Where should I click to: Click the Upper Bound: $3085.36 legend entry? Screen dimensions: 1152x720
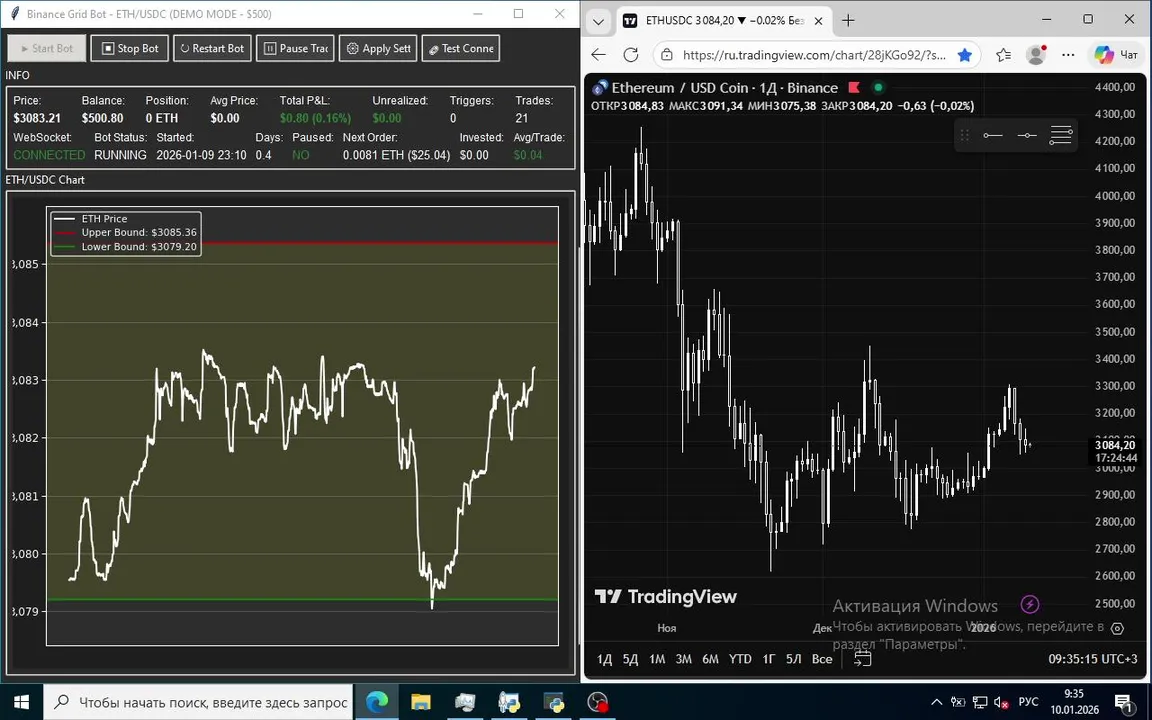click(139, 232)
